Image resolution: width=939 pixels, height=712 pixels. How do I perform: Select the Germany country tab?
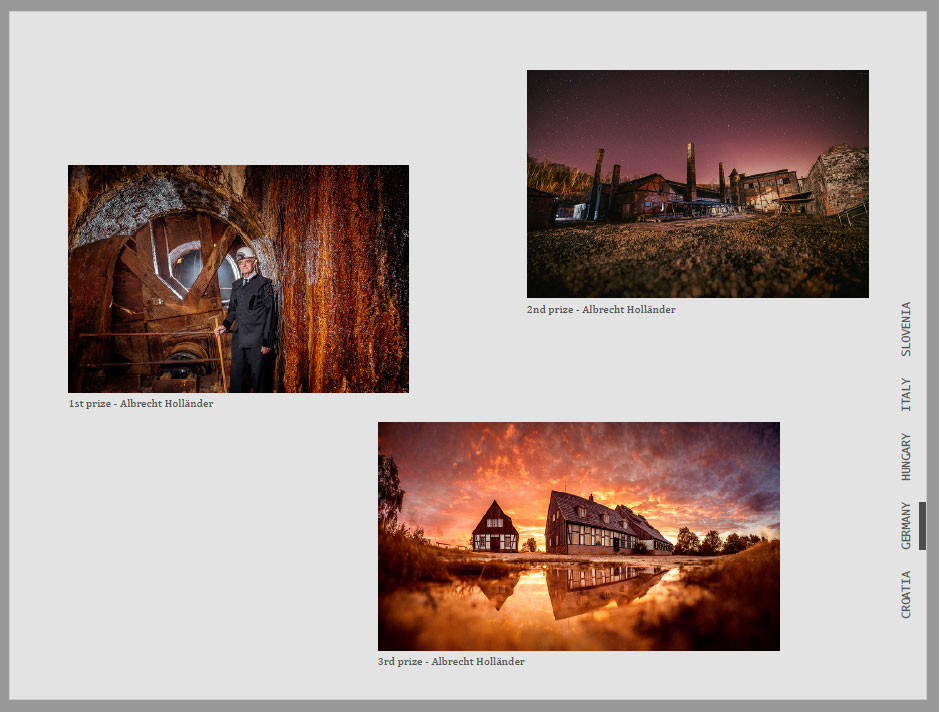[906, 525]
